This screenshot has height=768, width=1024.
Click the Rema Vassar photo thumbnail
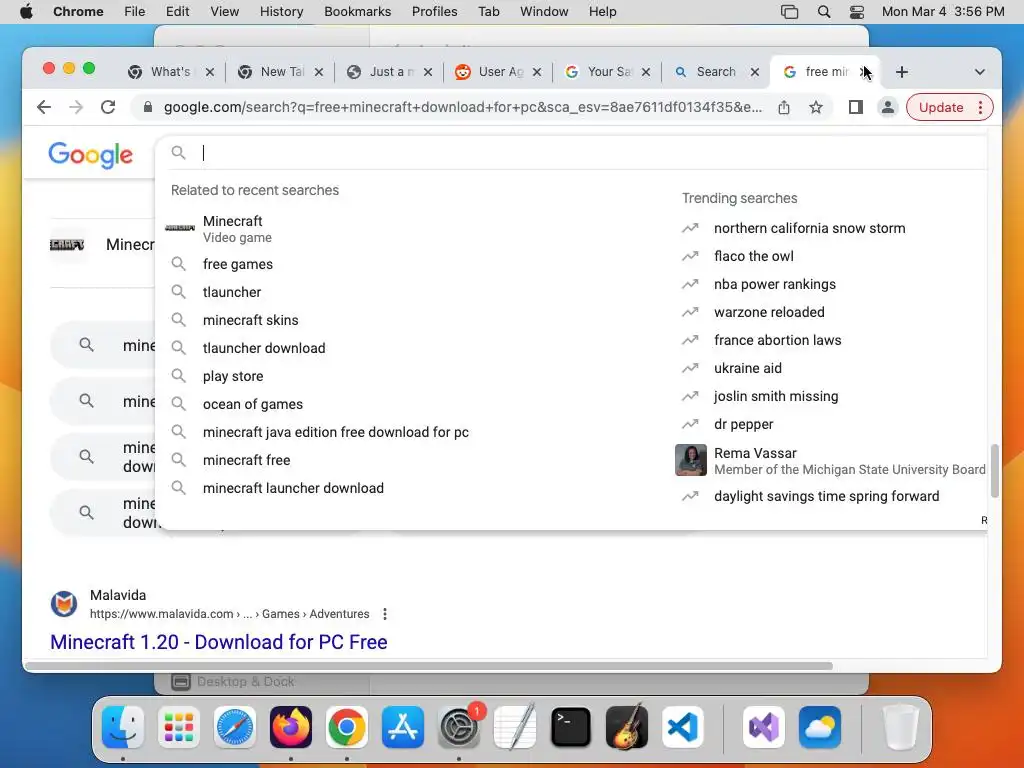point(691,460)
